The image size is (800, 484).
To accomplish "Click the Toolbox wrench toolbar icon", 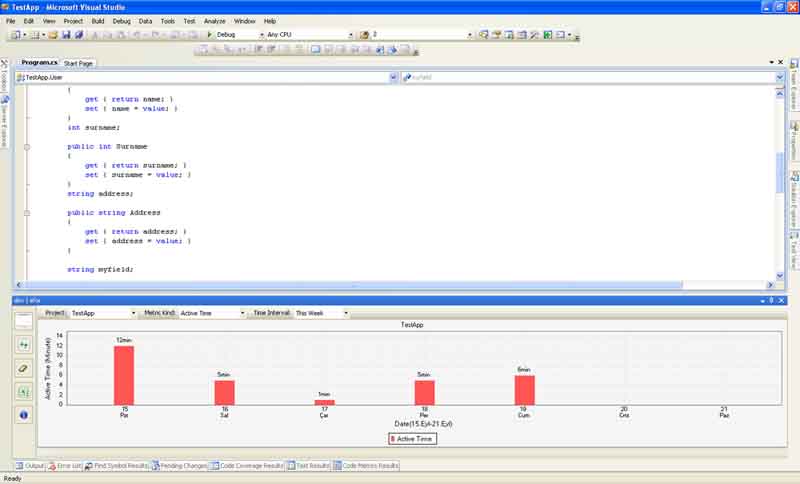I will click(x=534, y=35).
